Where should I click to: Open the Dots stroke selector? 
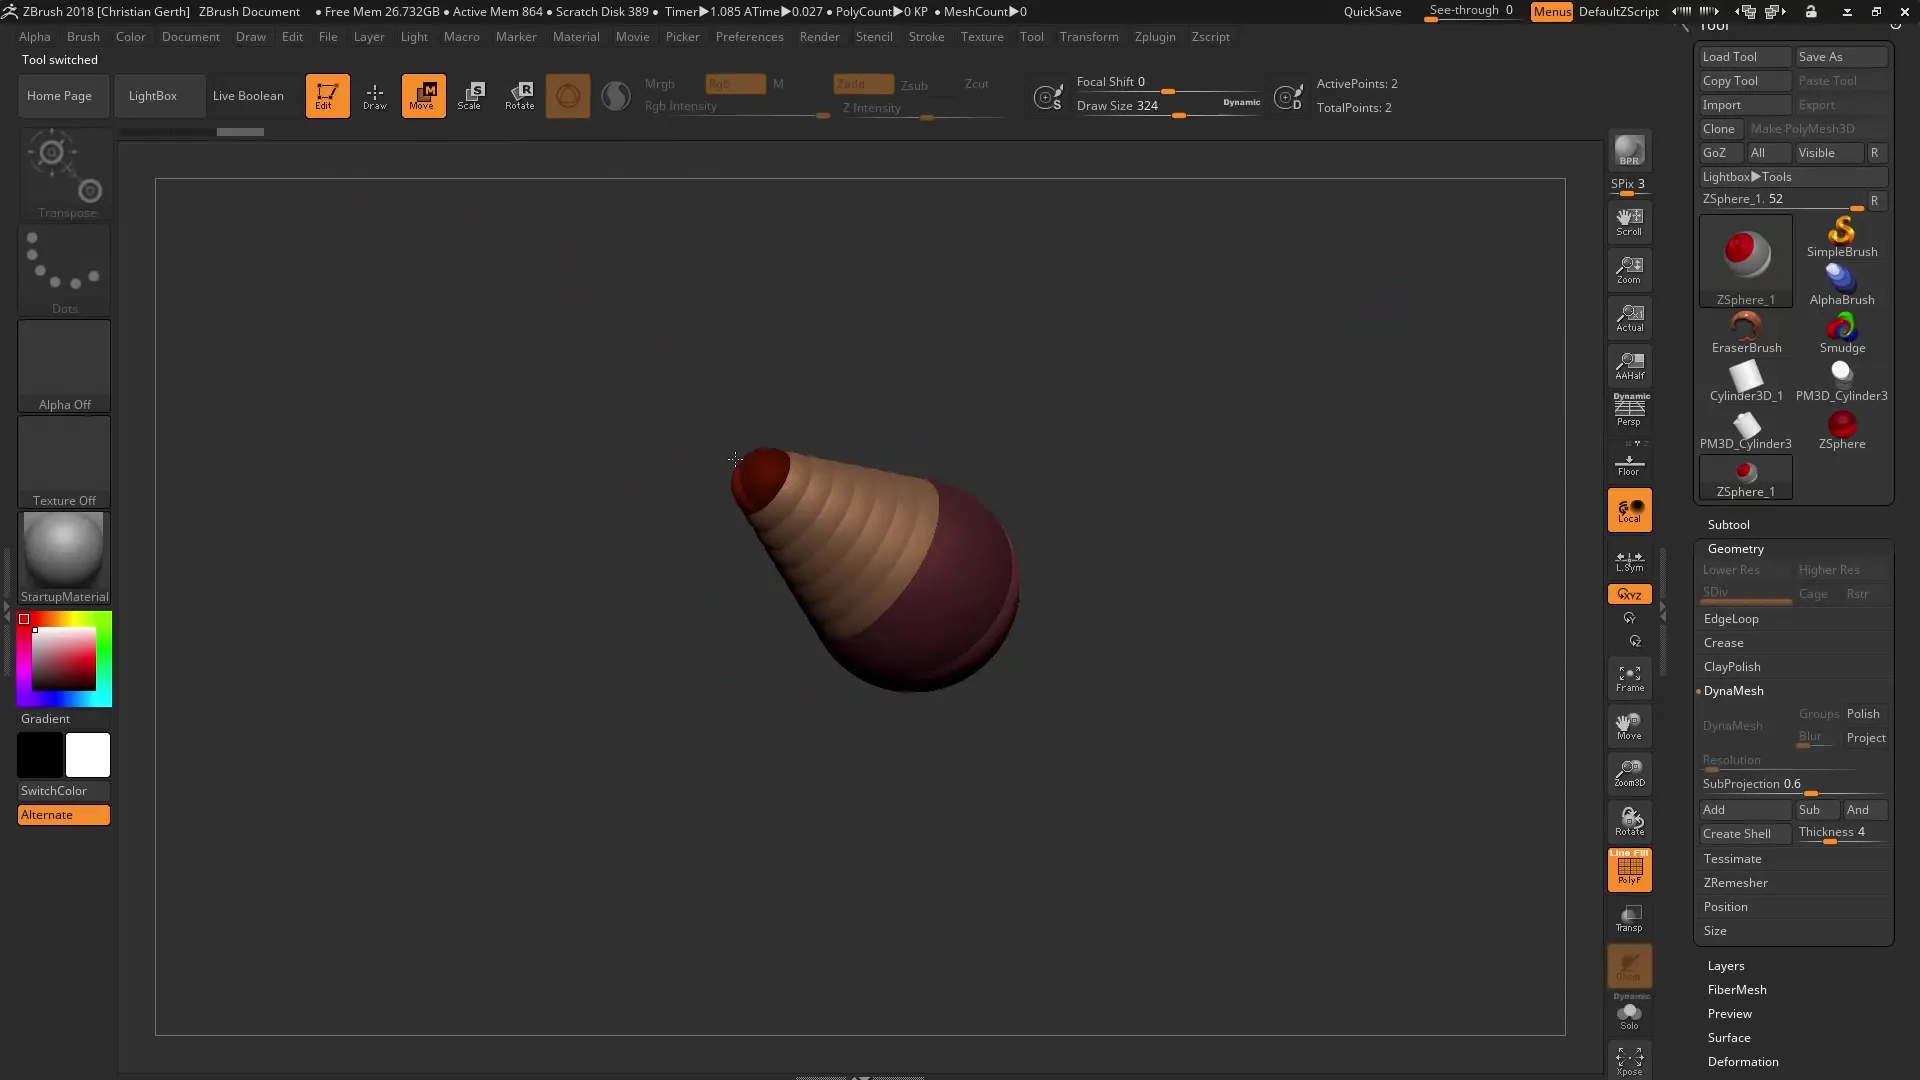click(65, 270)
